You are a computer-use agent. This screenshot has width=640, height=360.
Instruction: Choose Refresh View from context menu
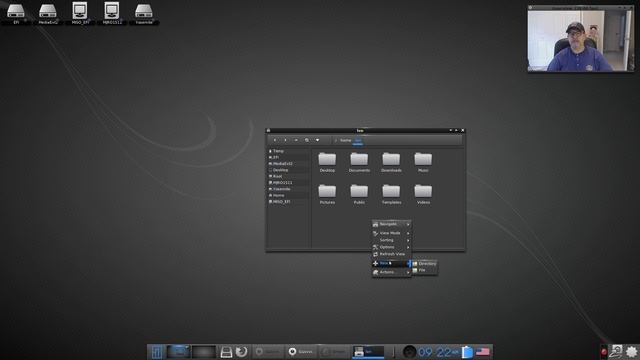tap(391, 254)
